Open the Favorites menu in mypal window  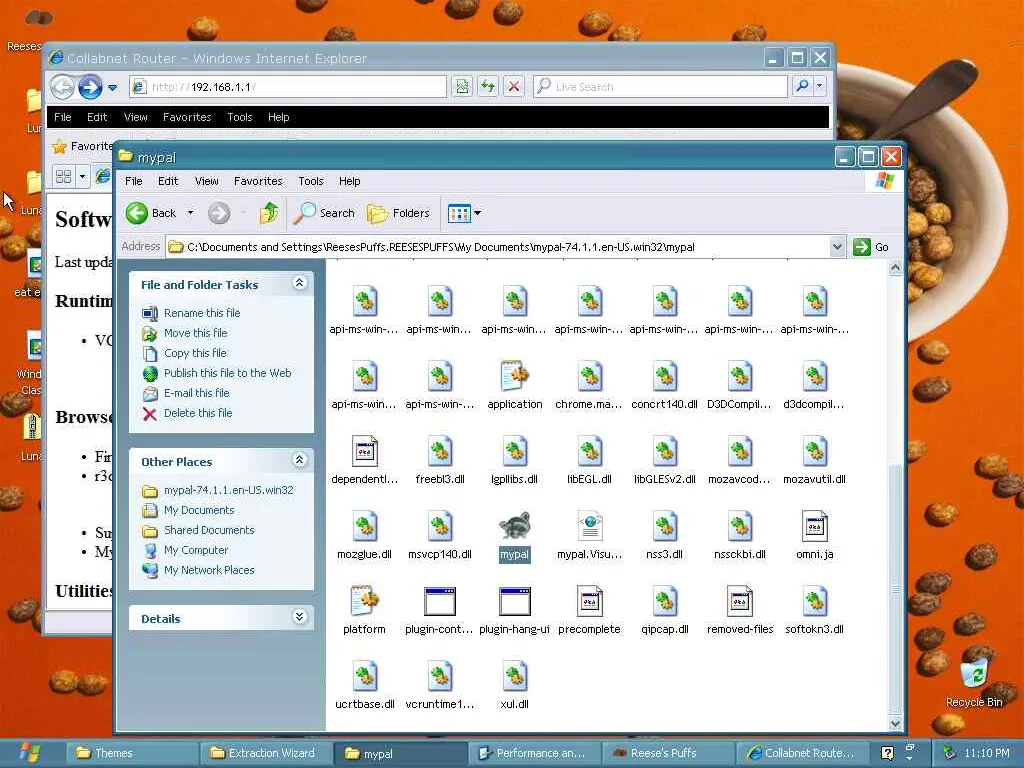pyautogui.click(x=258, y=181)
